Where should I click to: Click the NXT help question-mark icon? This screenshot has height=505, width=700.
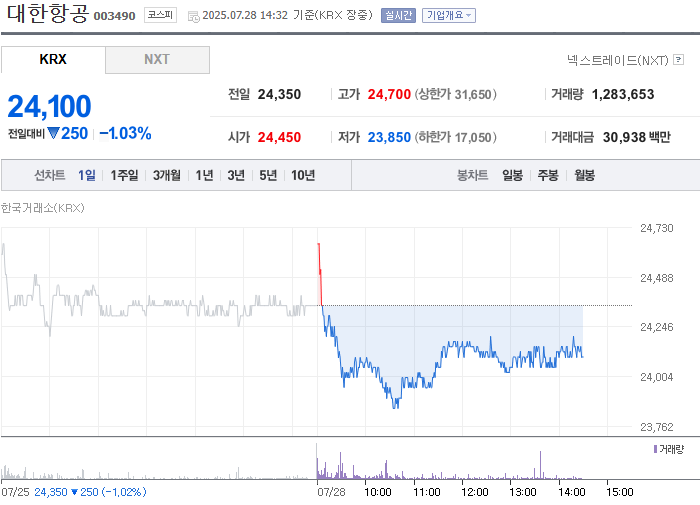click(678, 59)
